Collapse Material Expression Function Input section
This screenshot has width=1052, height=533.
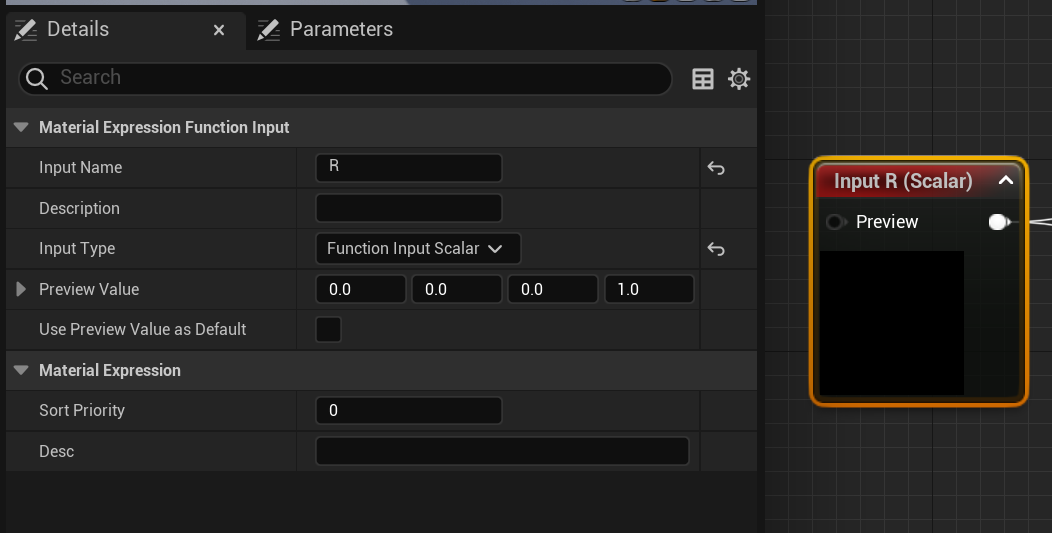click(x=21, y=127)
